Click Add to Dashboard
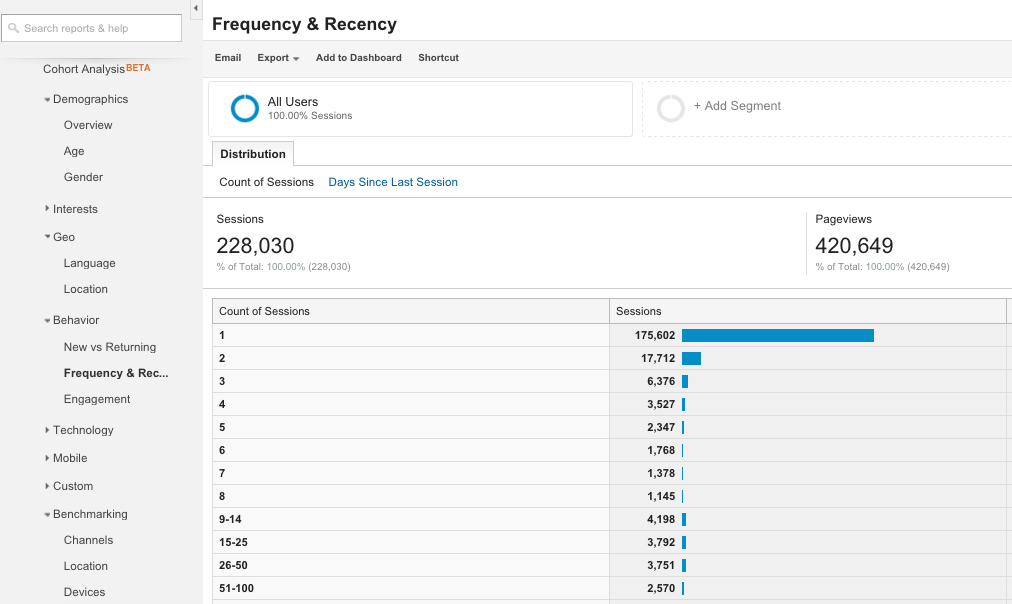 (358, 57)
